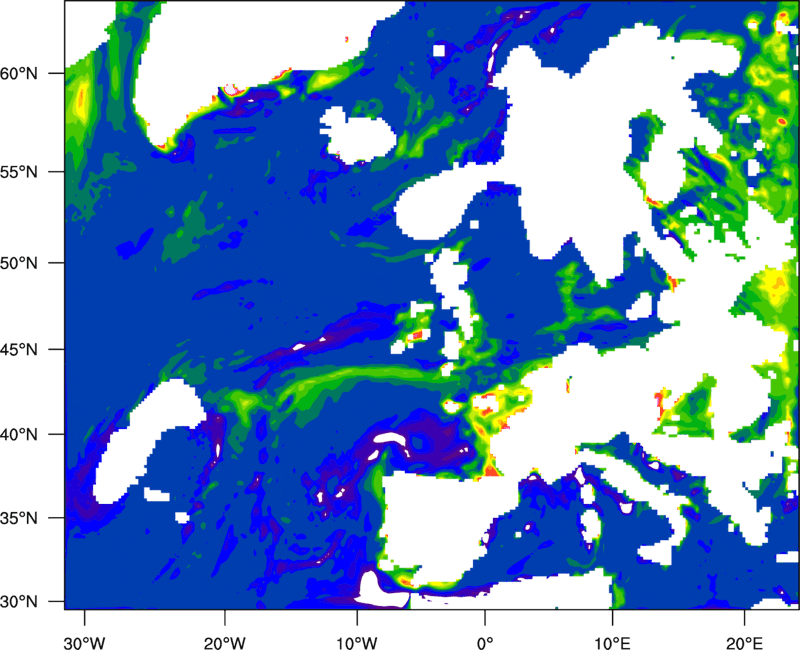
Task: Click the 0° longitude label
Action: click(x=485, y=643)
